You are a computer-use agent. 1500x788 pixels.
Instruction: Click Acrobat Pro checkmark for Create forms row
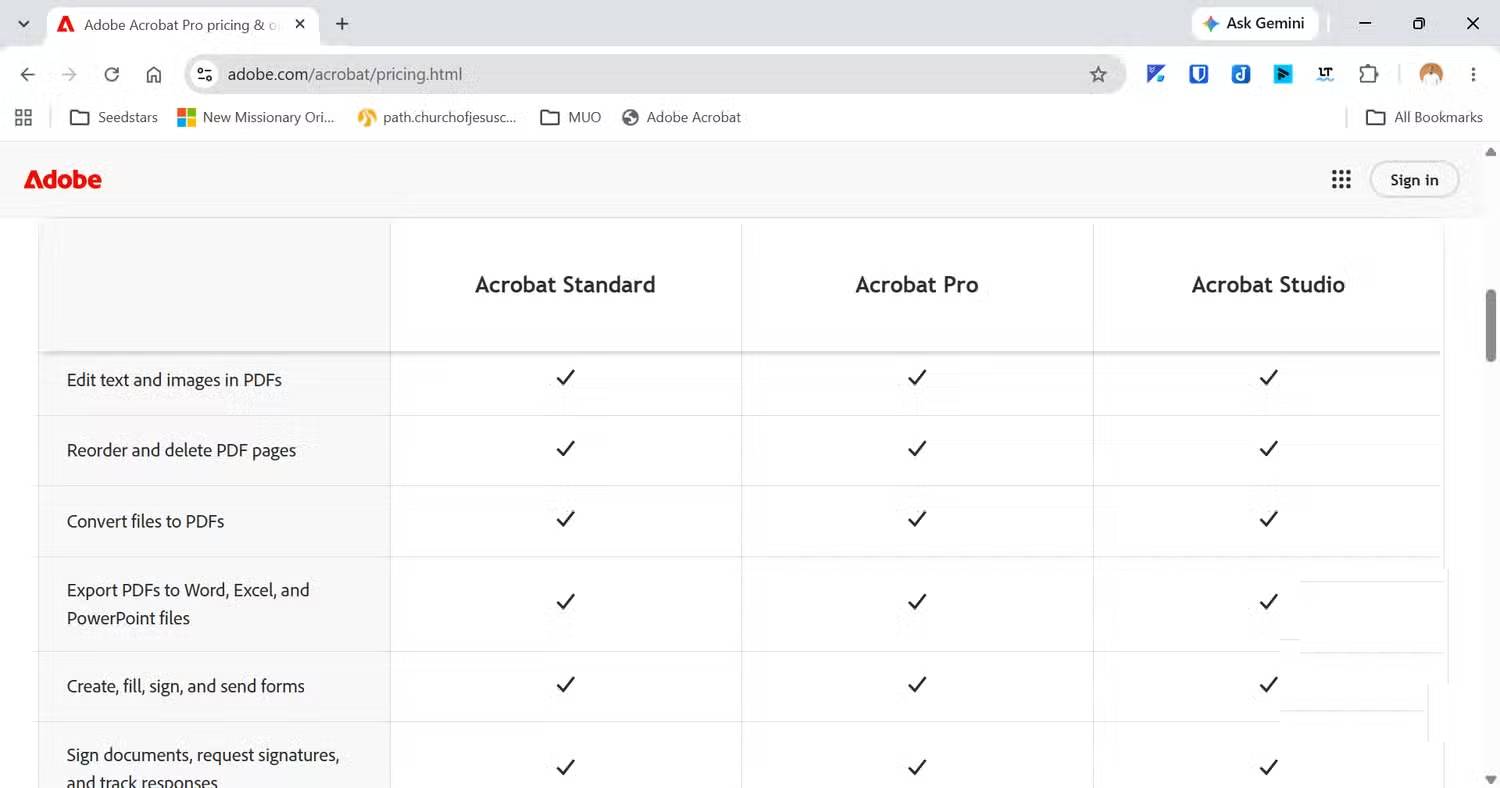pyautogui.click(x=917, y=685)
